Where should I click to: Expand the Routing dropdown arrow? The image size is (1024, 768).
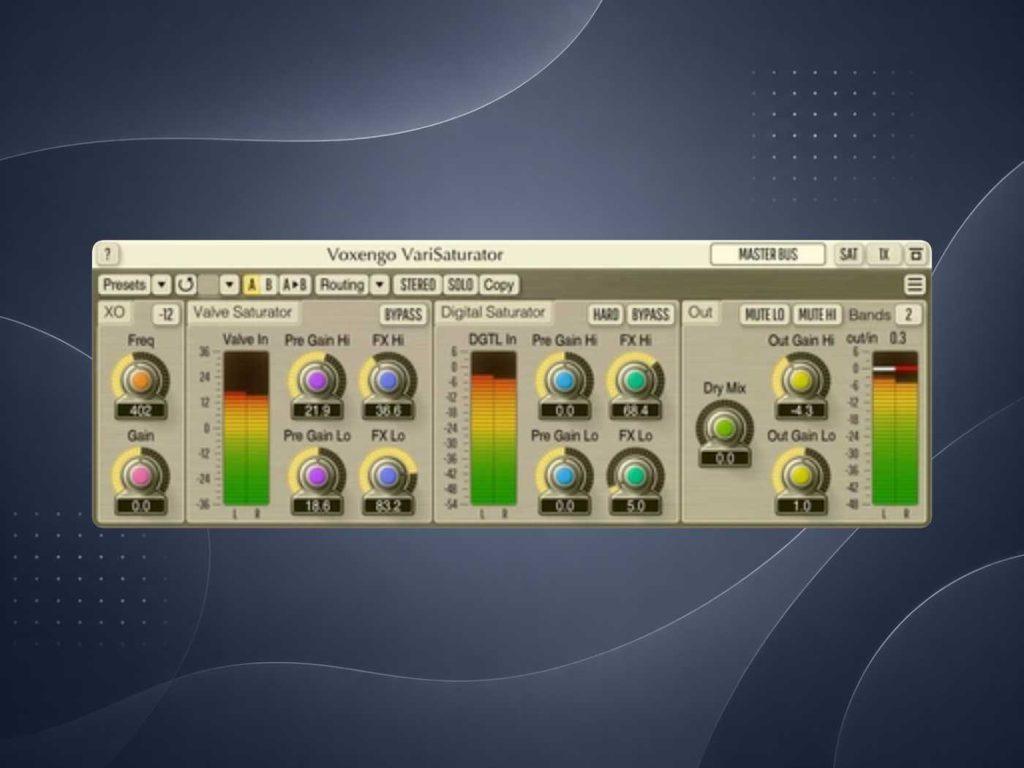379,285
